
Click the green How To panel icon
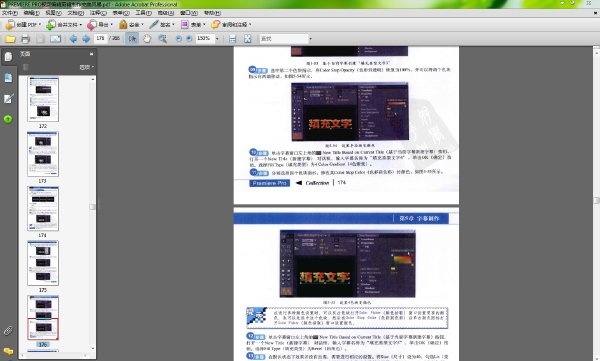[8, 119]
